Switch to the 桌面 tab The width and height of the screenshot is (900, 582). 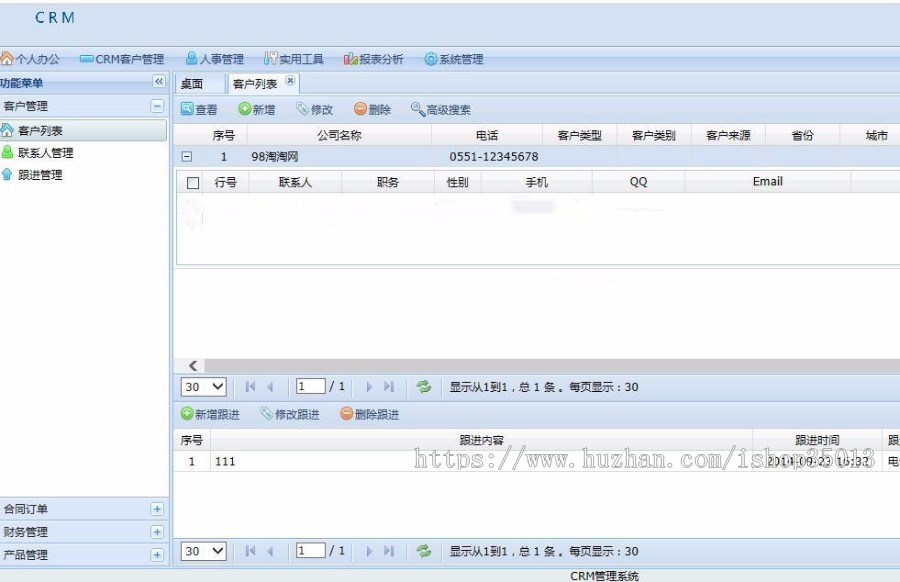196,84
